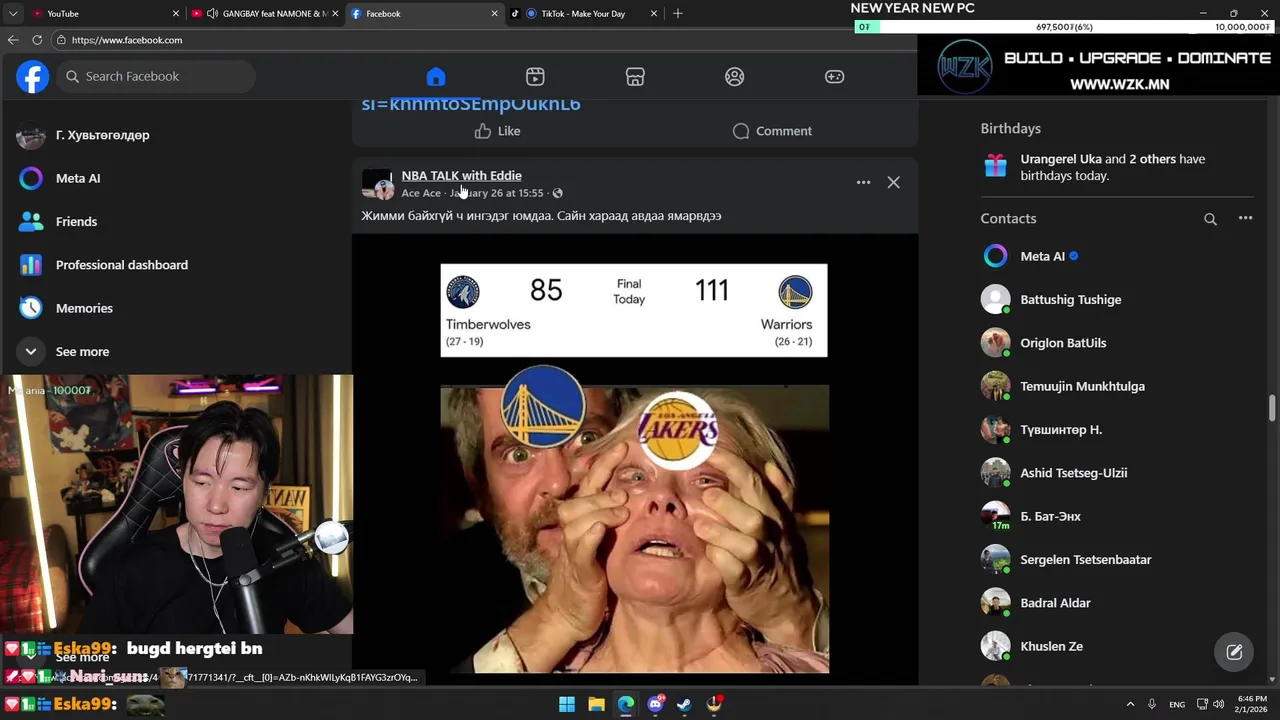Open Ace Ace author link
Viewport: 1280px width, 720px height.
tap(421, 193)
